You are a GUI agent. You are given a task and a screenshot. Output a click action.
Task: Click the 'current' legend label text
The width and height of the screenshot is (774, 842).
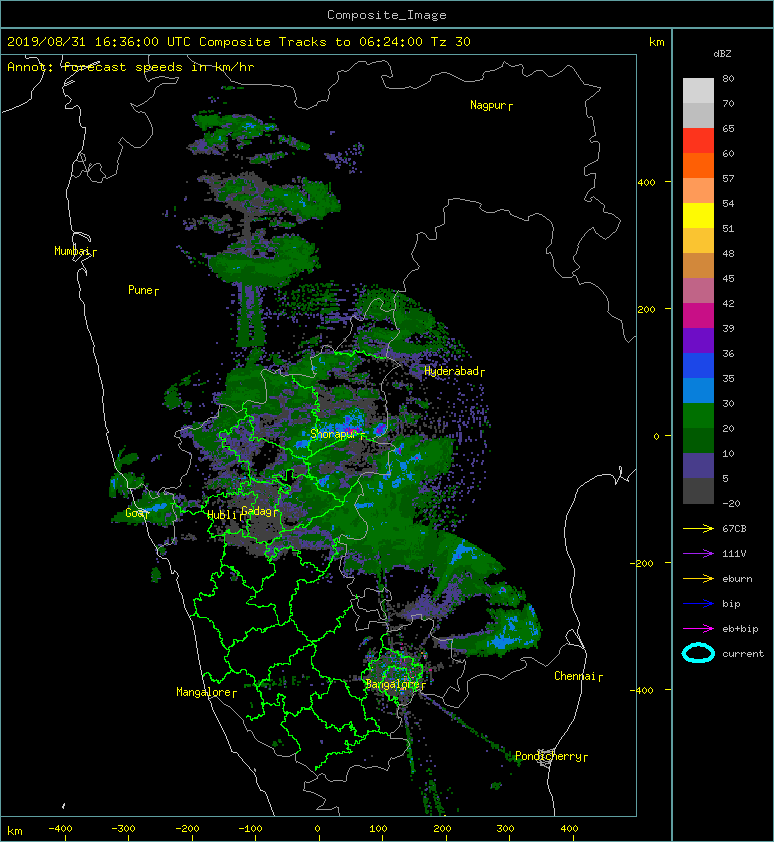(743, 654)
